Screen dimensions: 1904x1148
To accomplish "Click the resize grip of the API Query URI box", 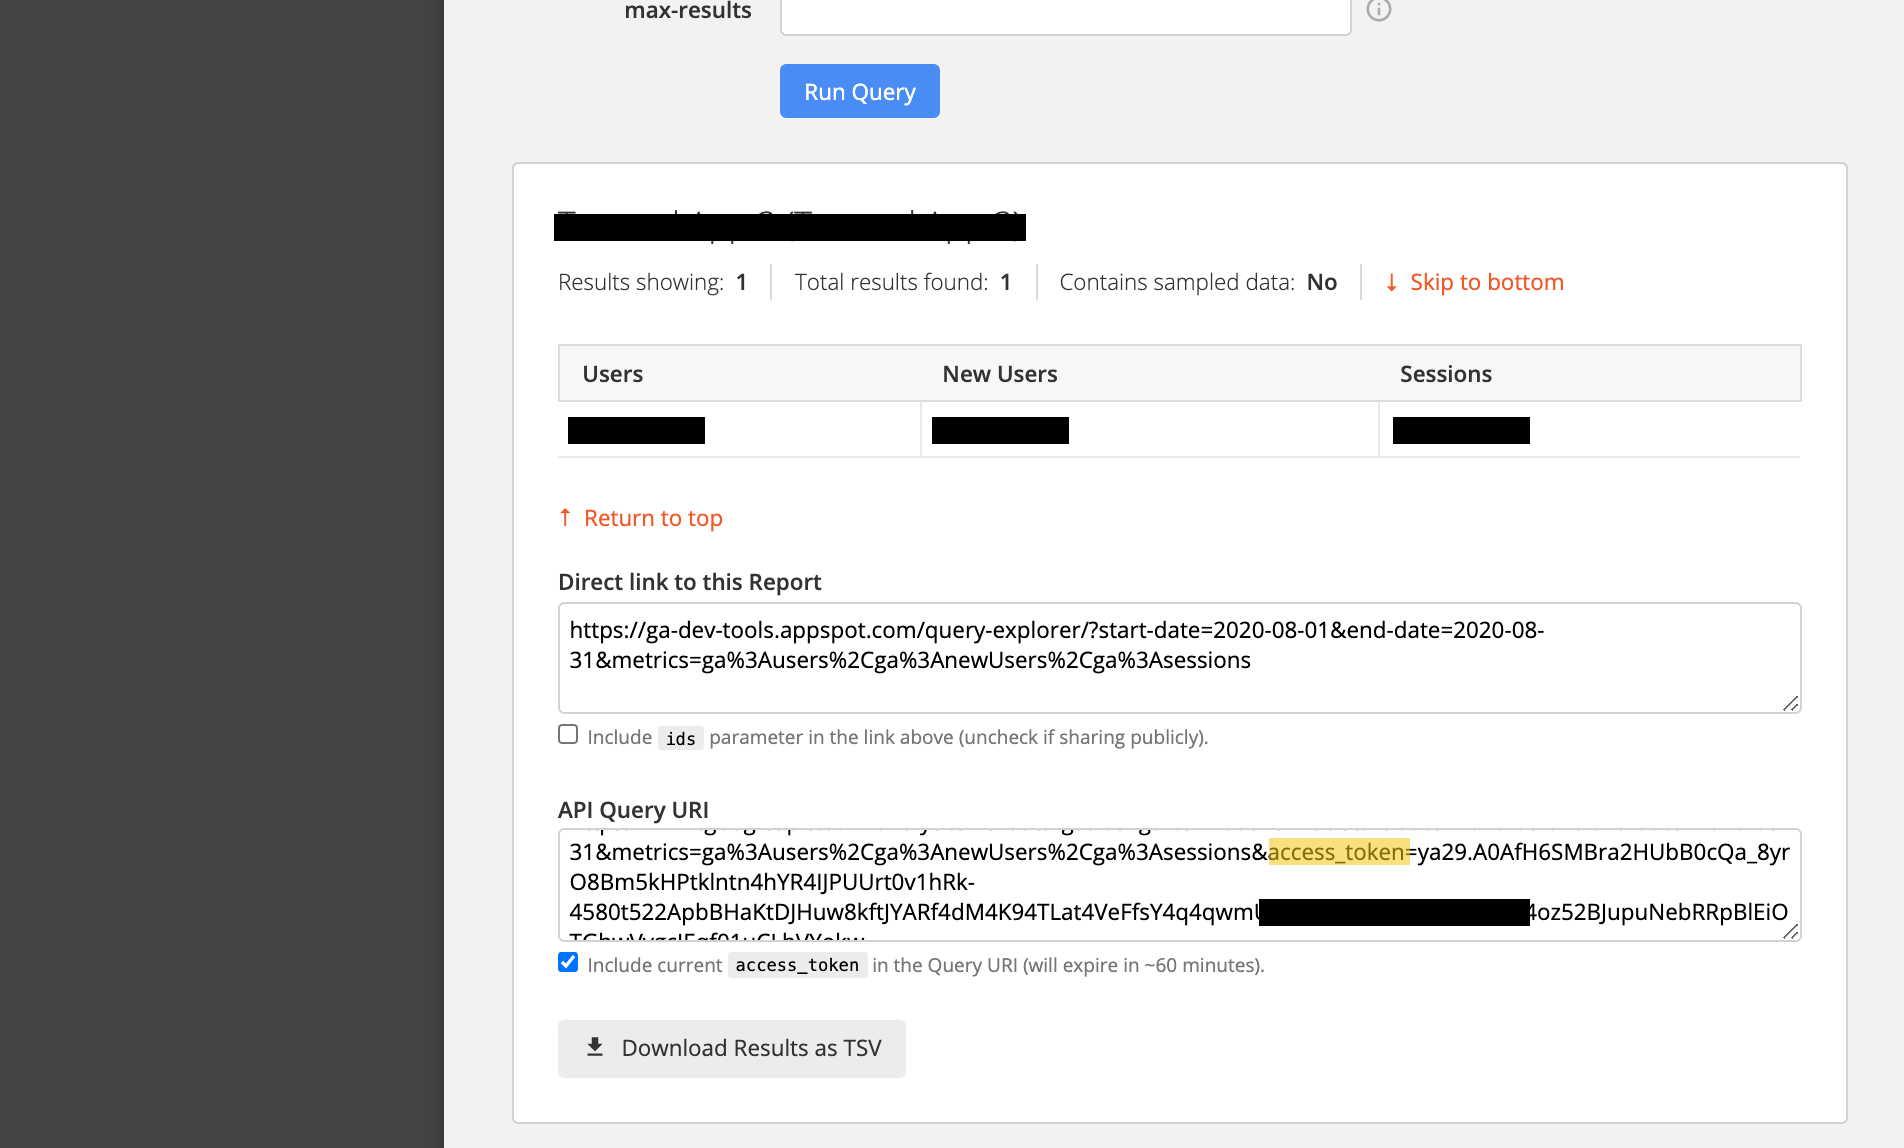I will [x=1790, y=932].
